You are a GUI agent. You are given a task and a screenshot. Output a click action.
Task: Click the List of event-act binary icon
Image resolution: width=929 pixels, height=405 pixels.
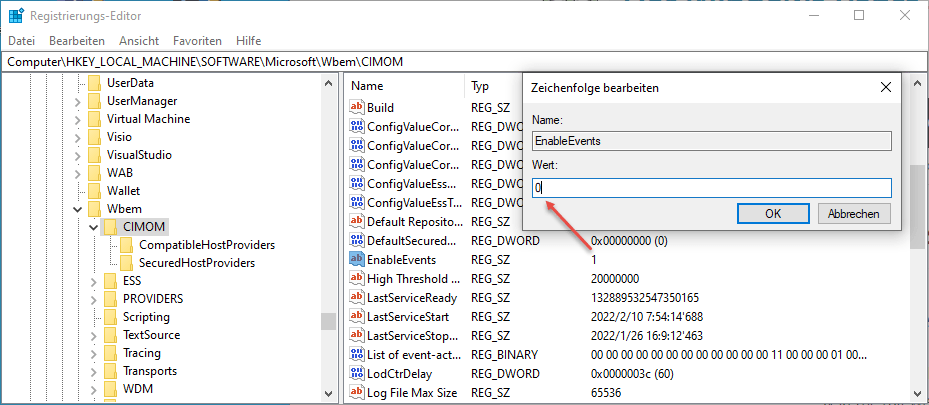(357, 355)
